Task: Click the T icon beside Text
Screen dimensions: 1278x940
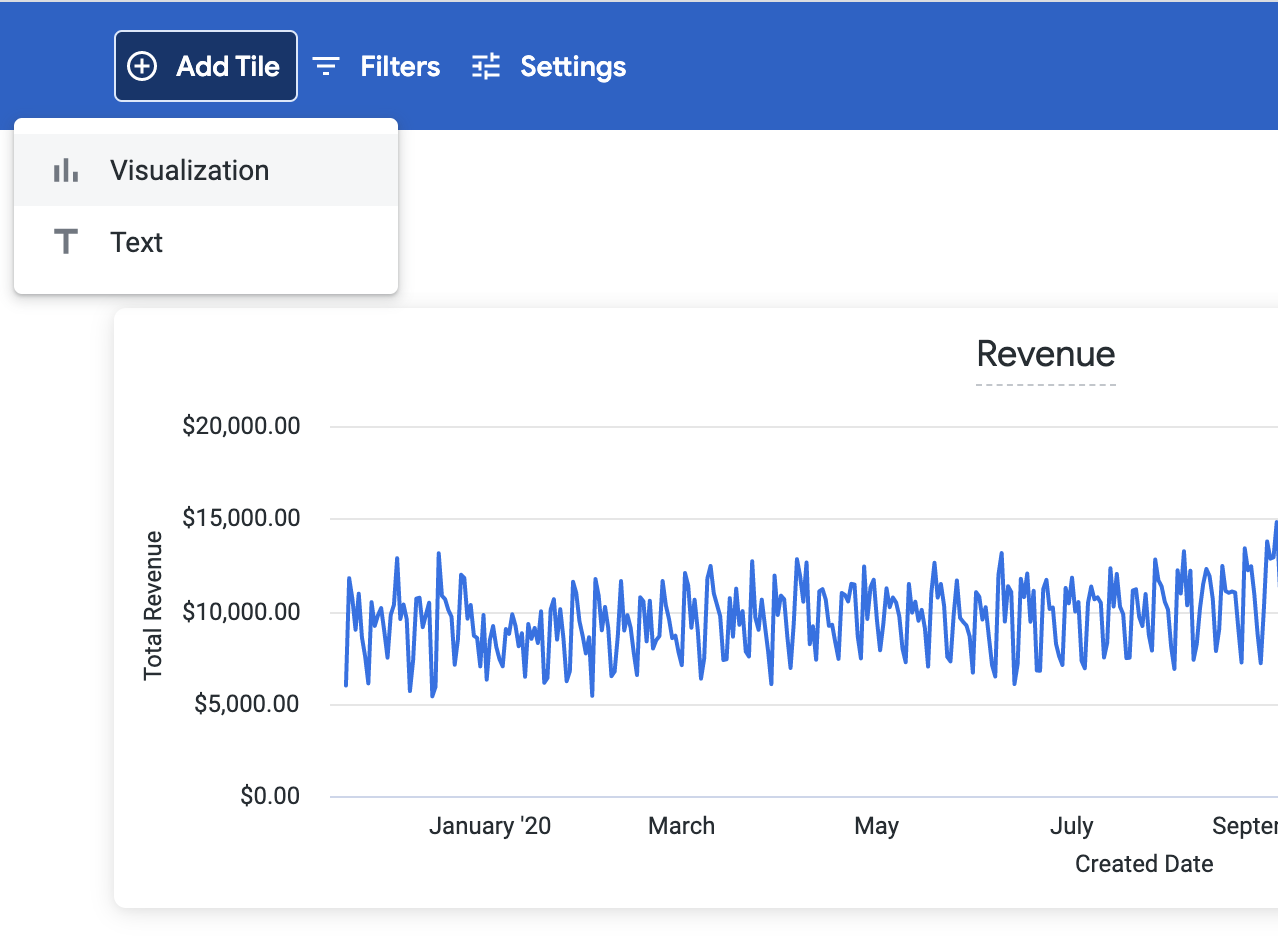Action: [66, 242]
